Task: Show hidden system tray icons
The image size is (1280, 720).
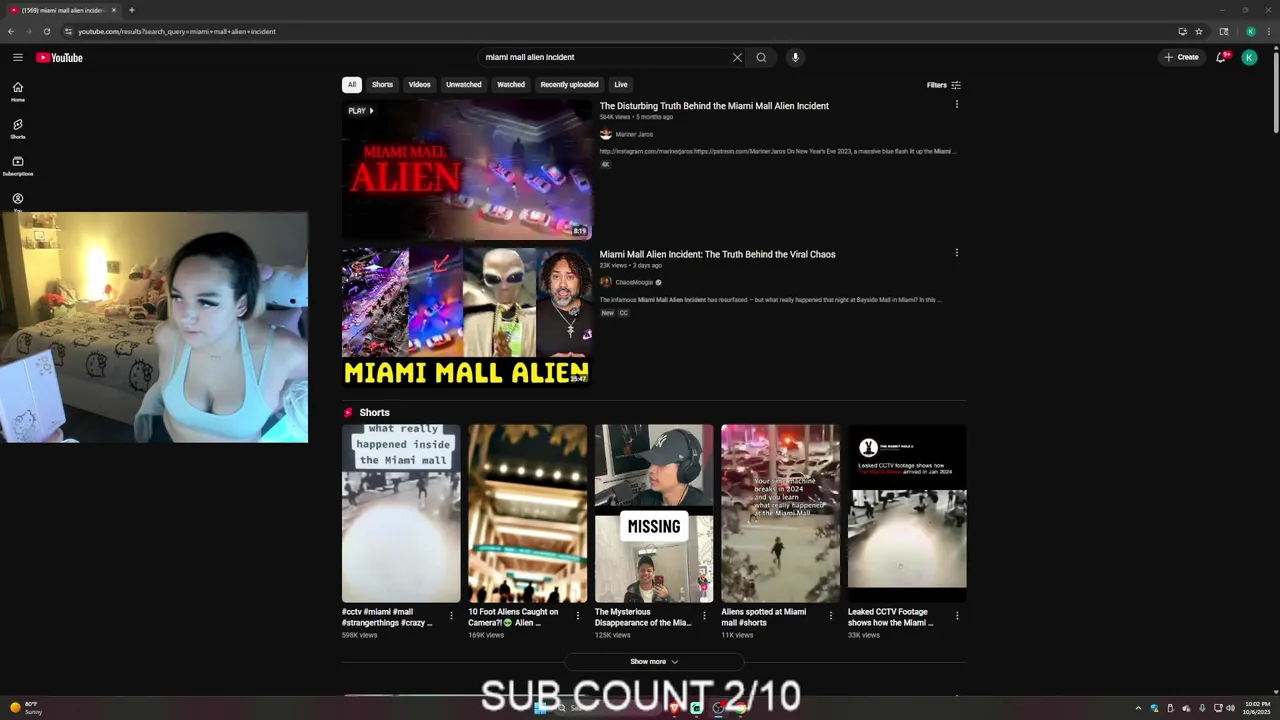Action: pyautogui.click(x=1138, y=708)
